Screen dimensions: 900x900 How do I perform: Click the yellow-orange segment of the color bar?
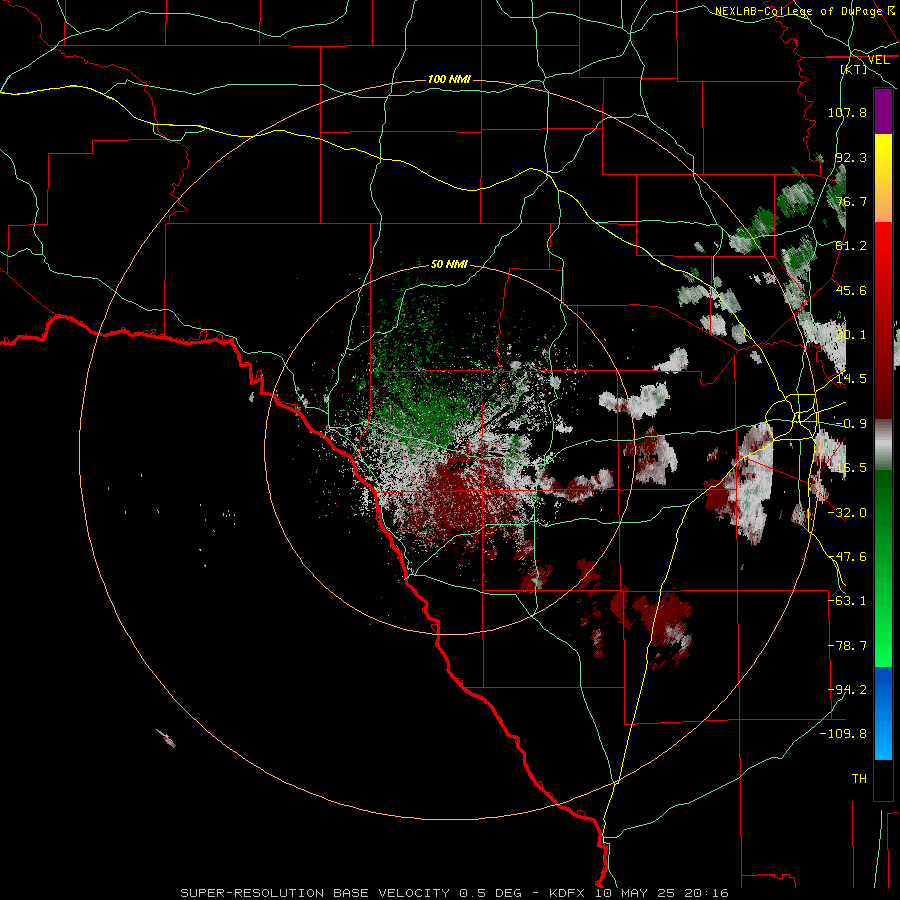point(883,178)
